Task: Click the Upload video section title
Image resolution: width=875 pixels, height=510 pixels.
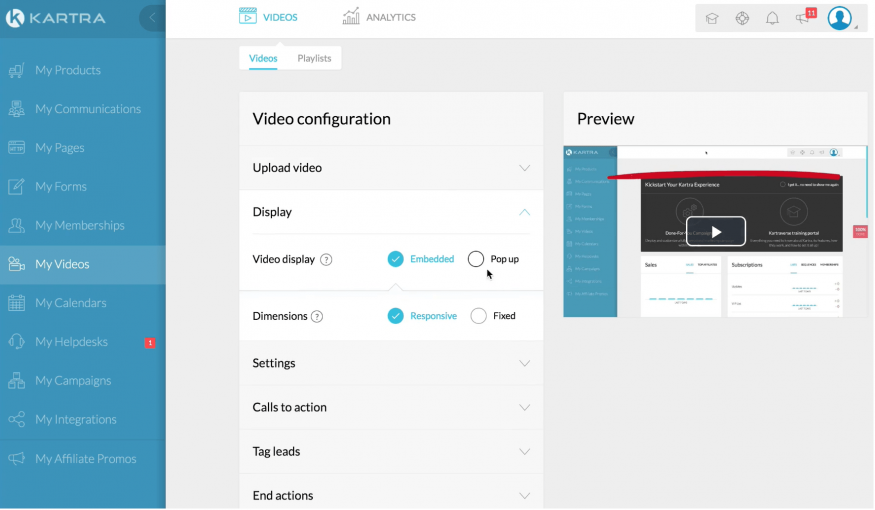Action: (287, 168)
